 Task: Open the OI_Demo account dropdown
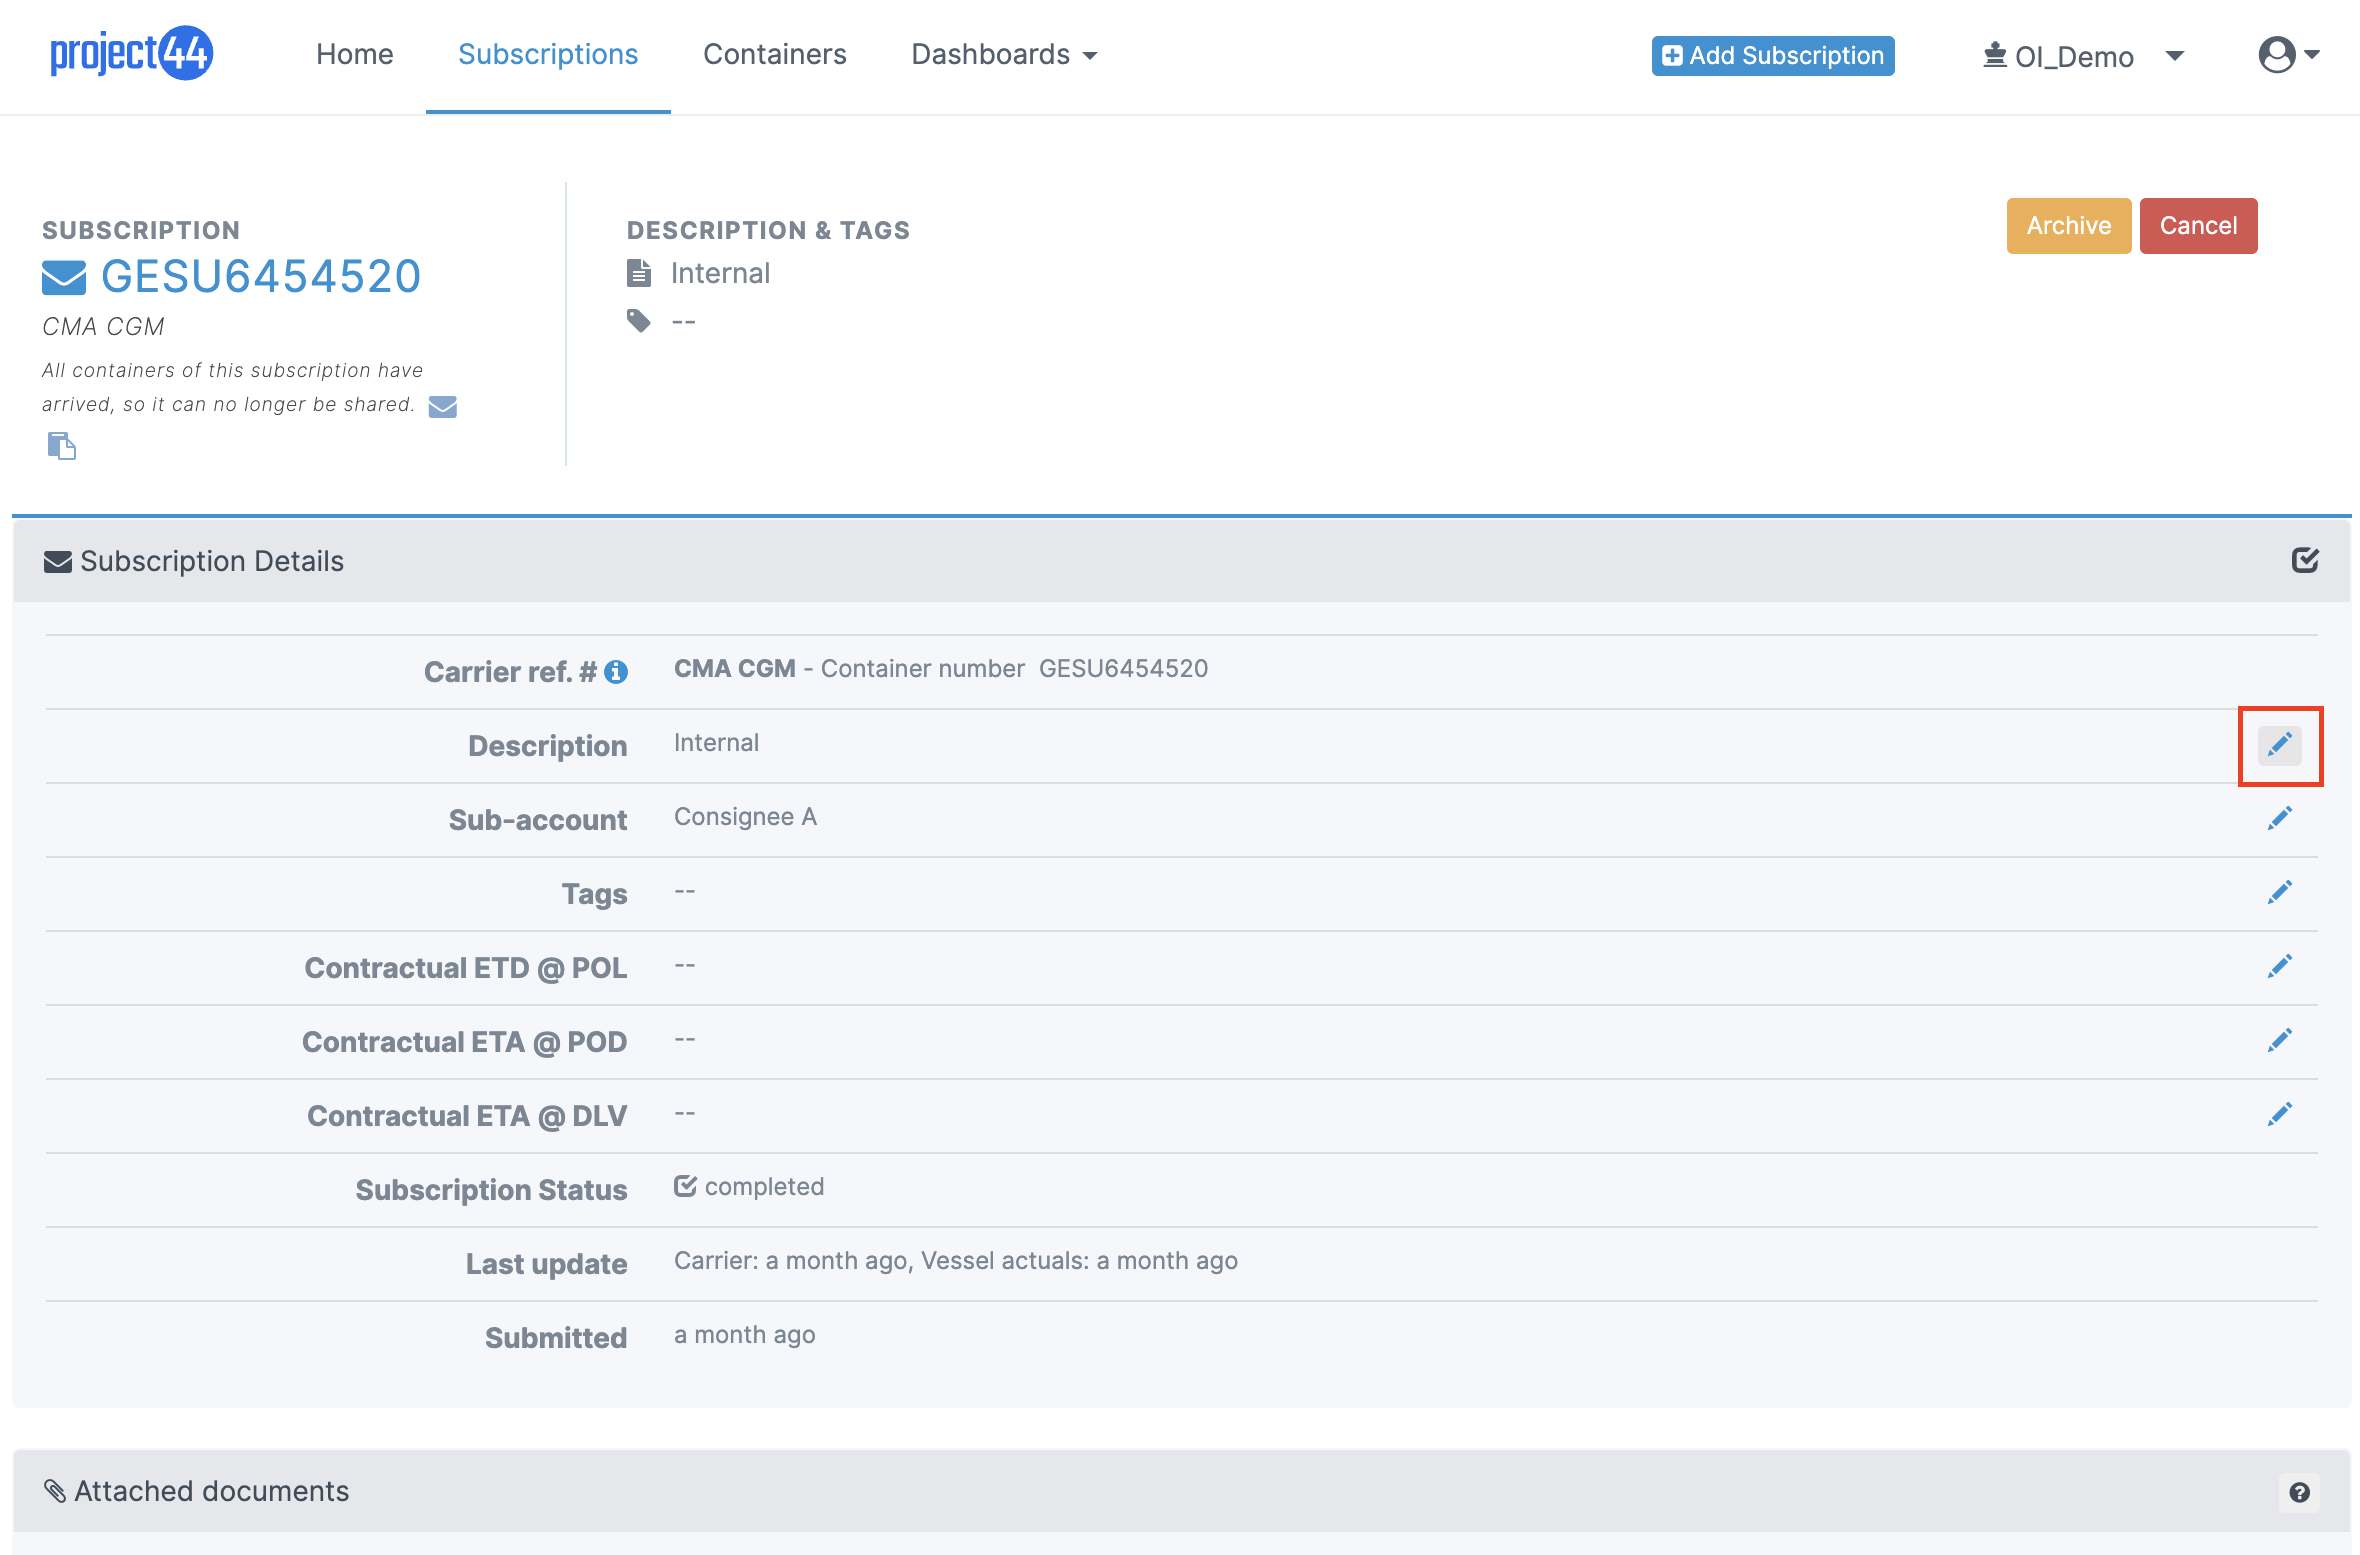pos(2084,56)
